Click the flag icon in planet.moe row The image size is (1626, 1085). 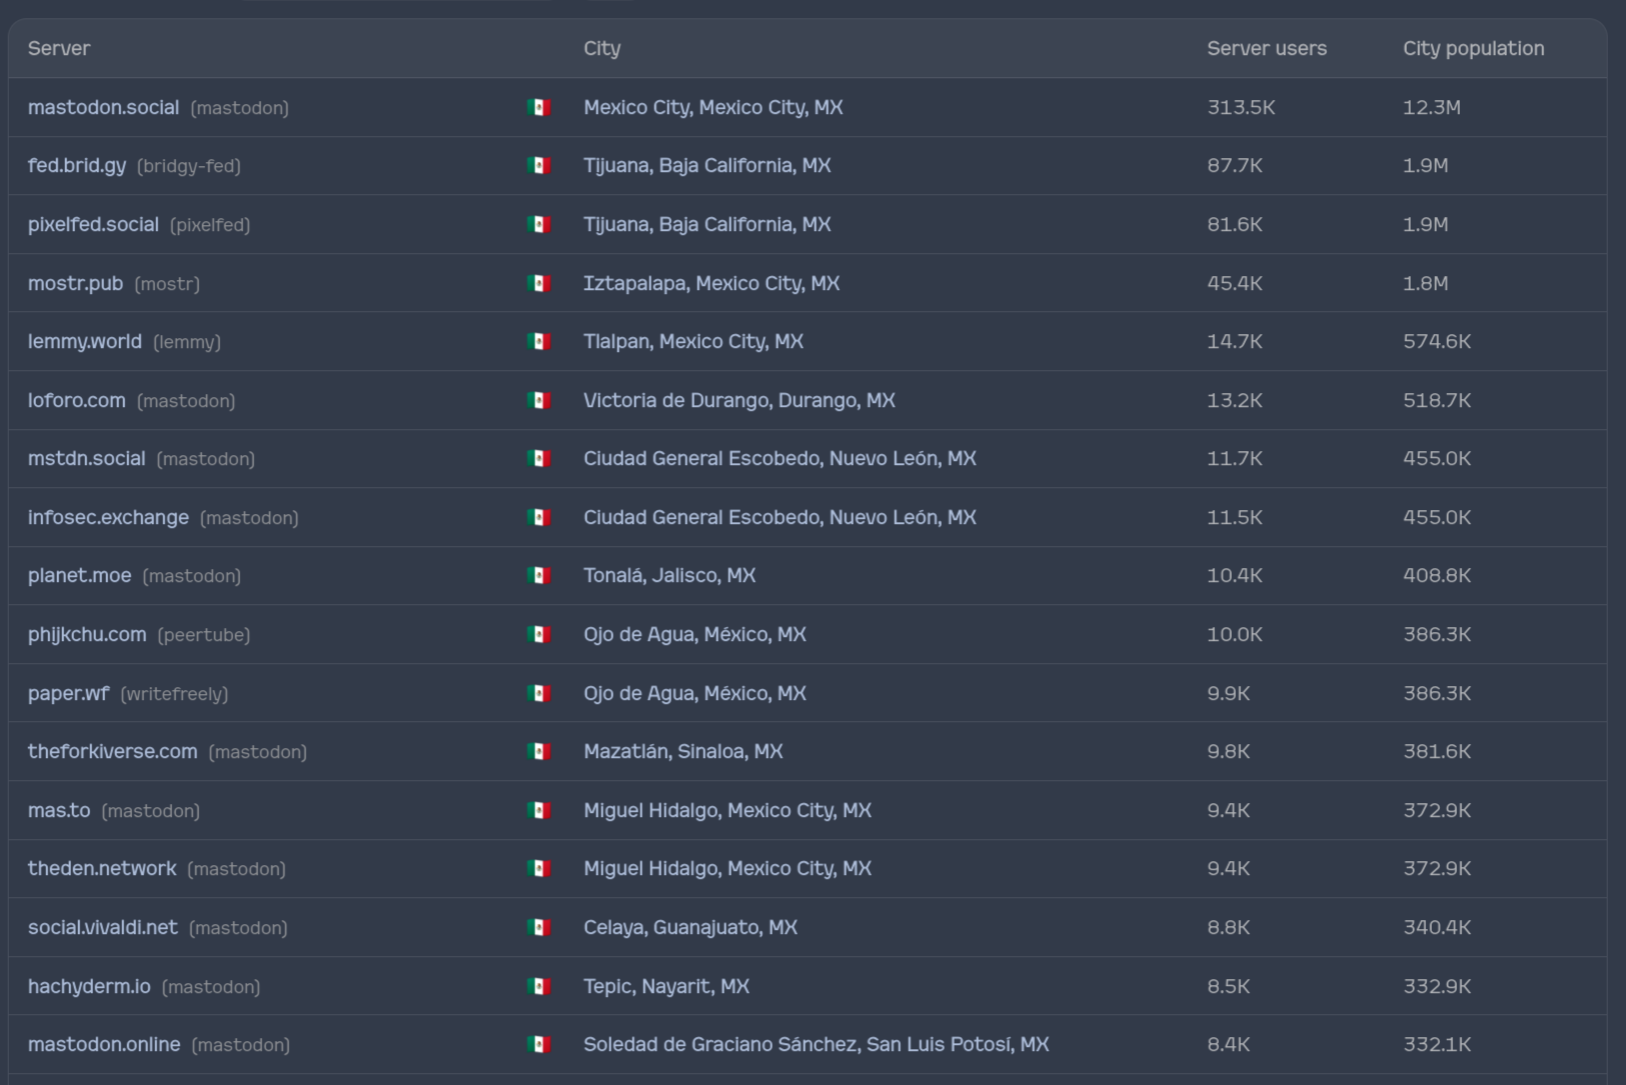[539, 576]
